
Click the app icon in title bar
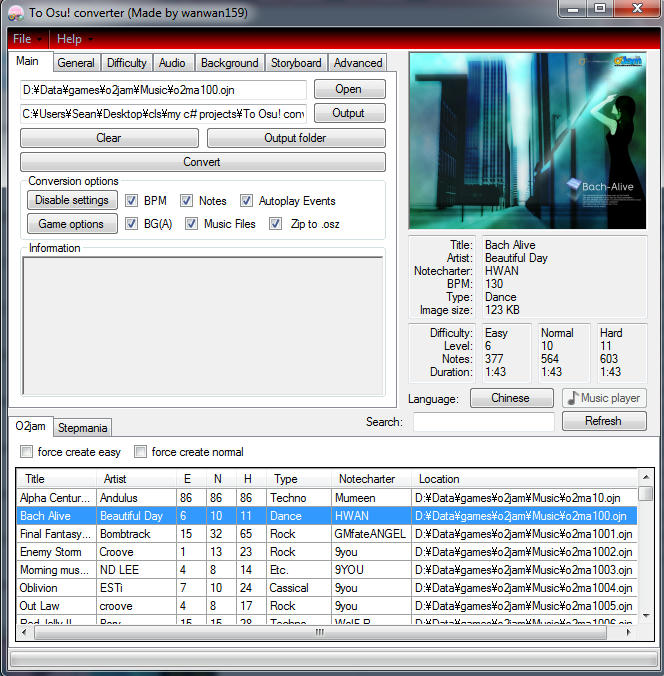16,13
